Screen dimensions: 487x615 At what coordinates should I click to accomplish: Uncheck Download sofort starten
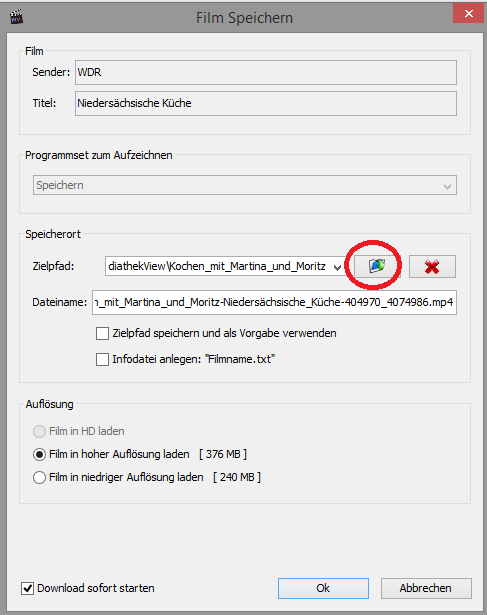pyautogui.click(x=27, y=588)
